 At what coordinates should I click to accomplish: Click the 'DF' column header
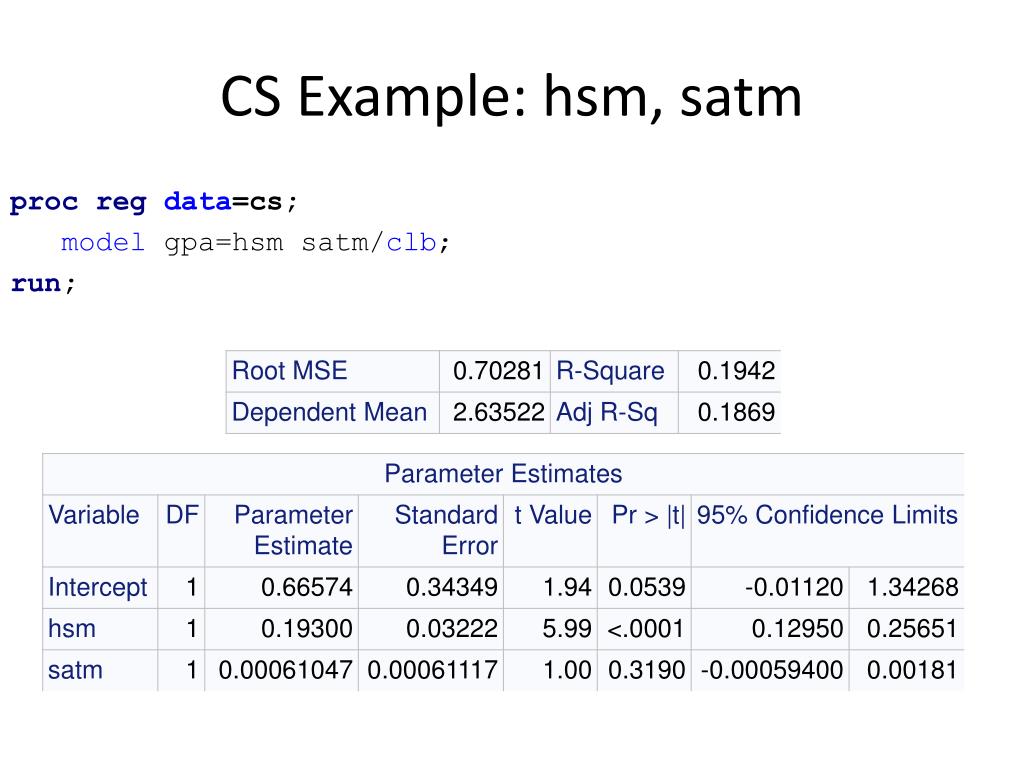(x=181, y=530)
